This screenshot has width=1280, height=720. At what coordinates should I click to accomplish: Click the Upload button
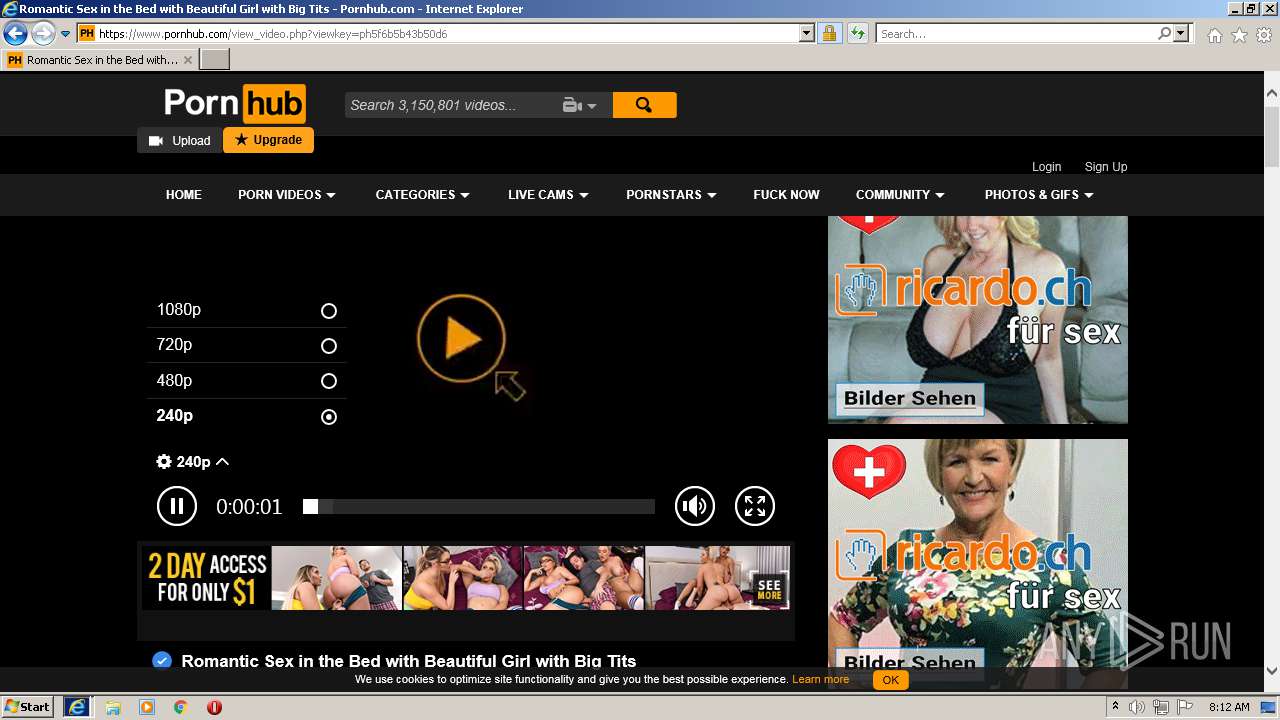(x=180, y=141)
